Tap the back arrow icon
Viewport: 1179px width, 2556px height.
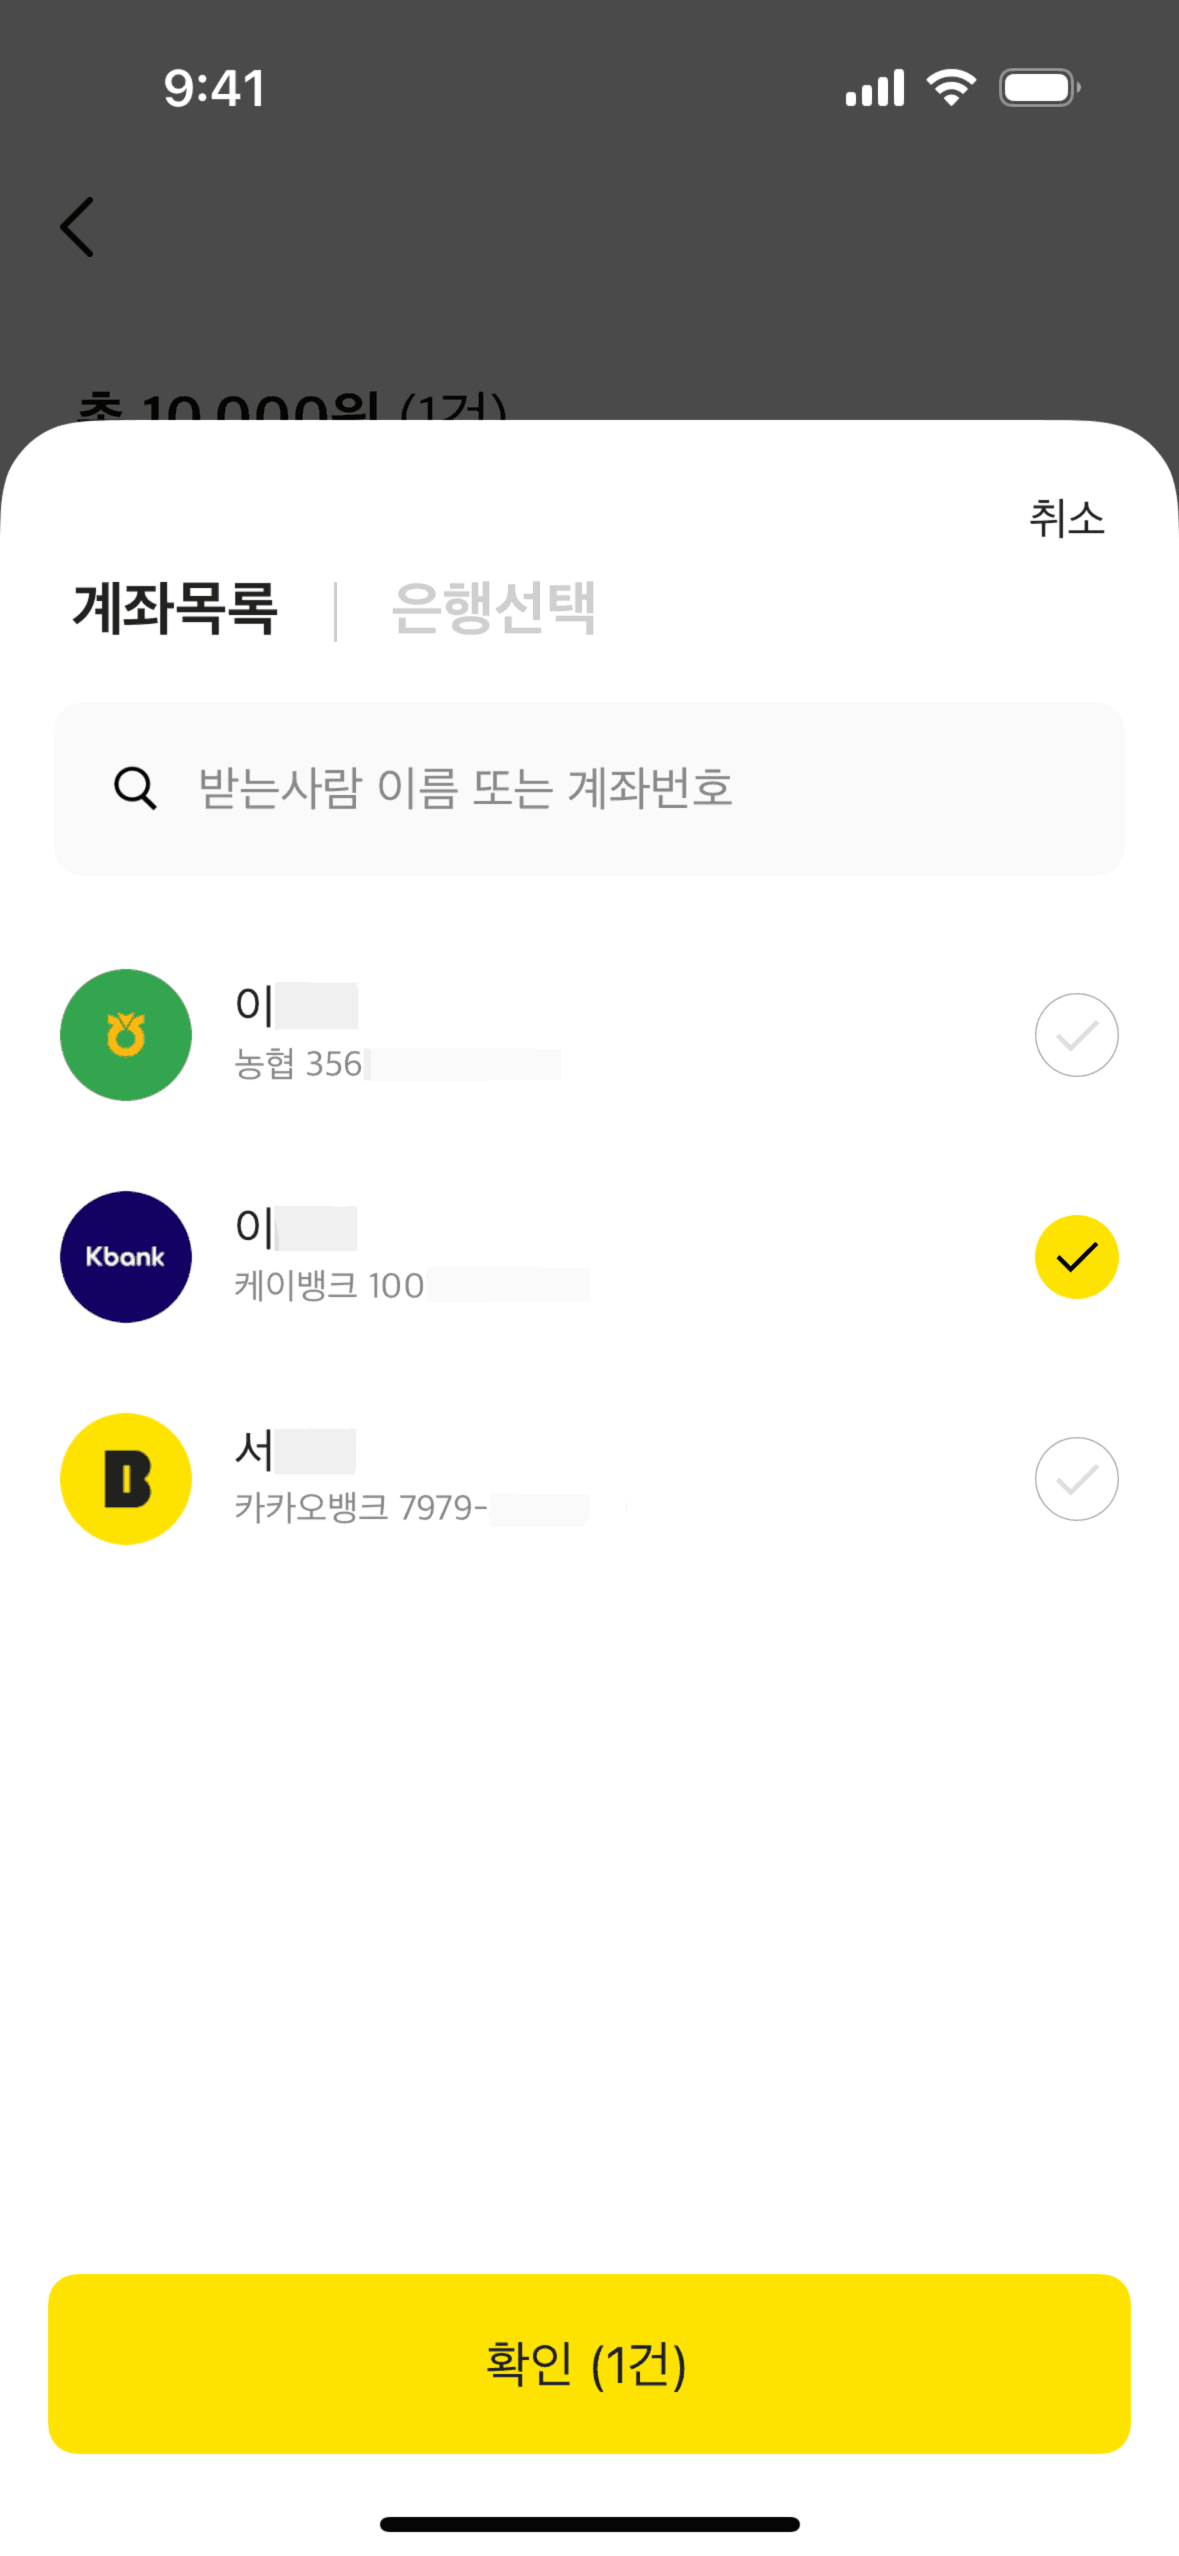pos(77,227)
